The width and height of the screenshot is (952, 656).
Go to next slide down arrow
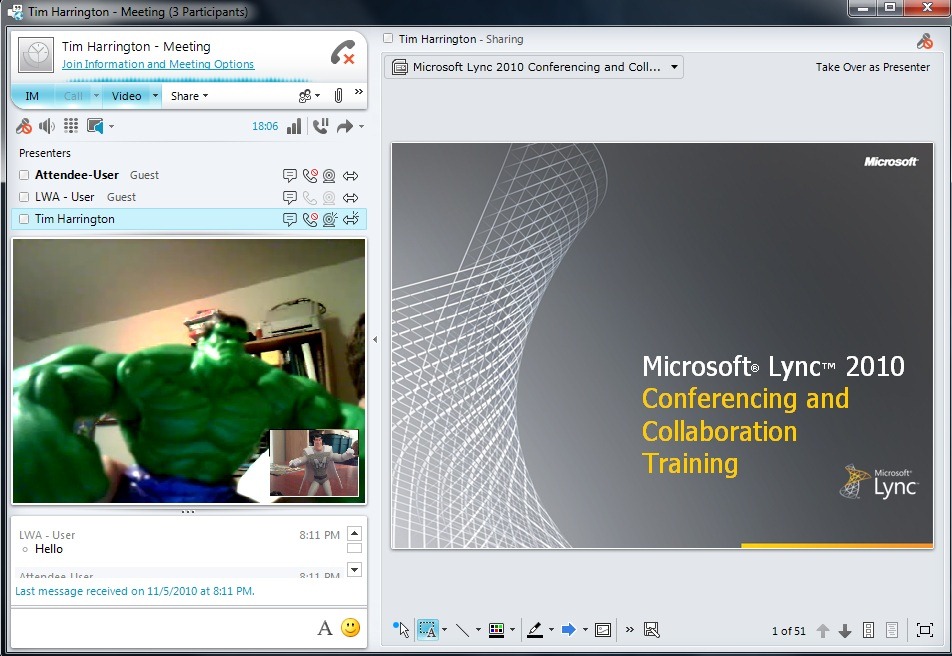tap(845, 631)
